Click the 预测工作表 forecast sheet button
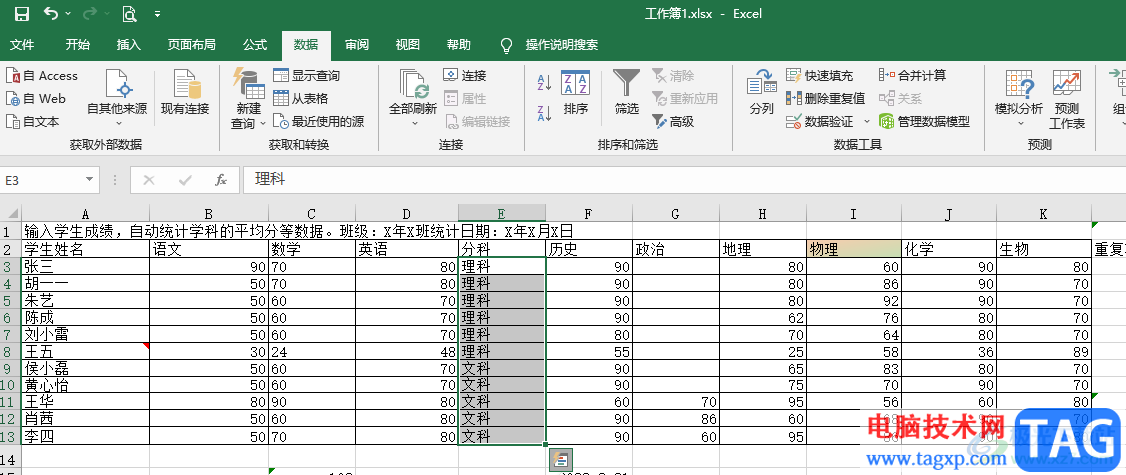Image resolution: width=1126 pixels, height=475 pixels. (x=1067, y=99)
